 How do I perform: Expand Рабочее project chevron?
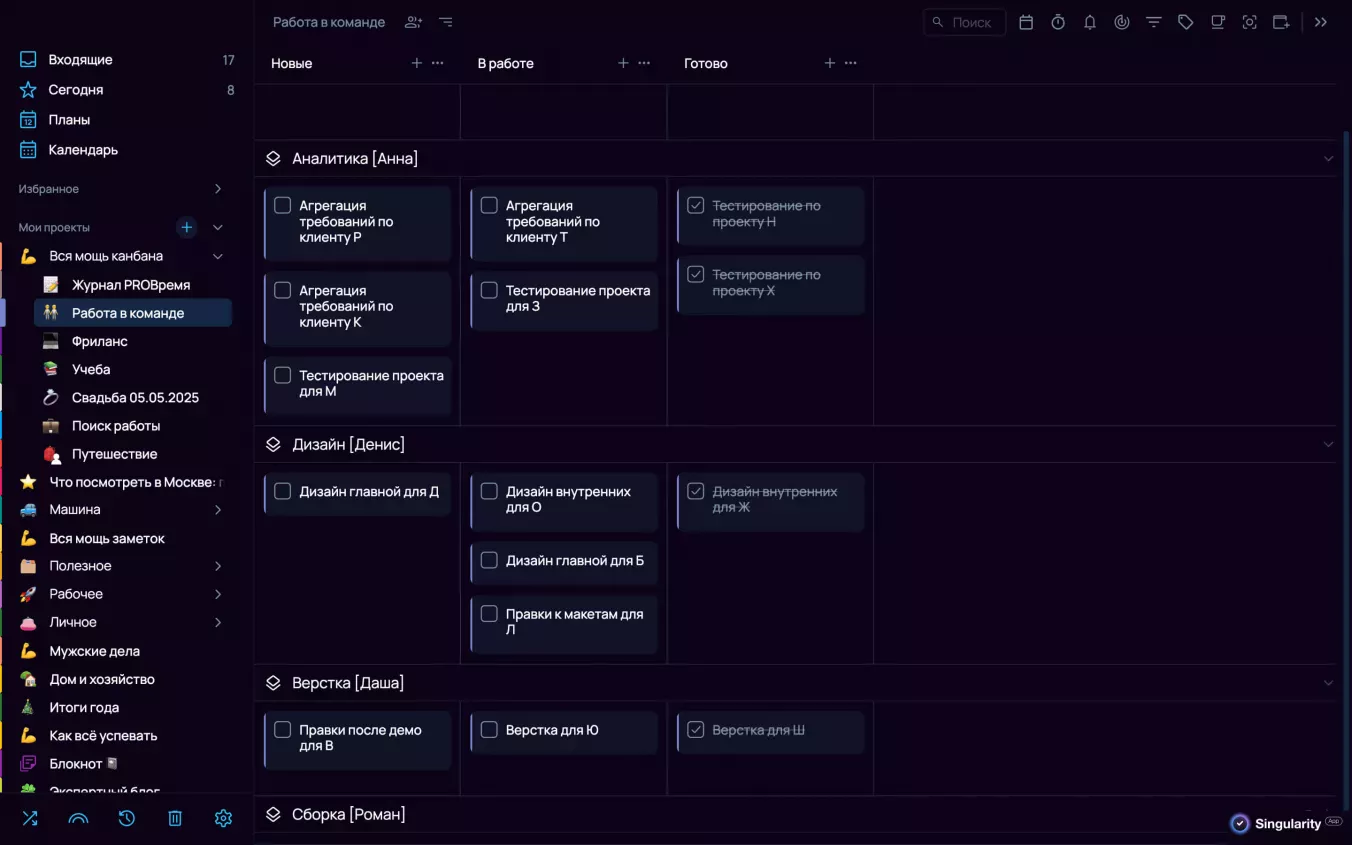click(x=218, y=594)
